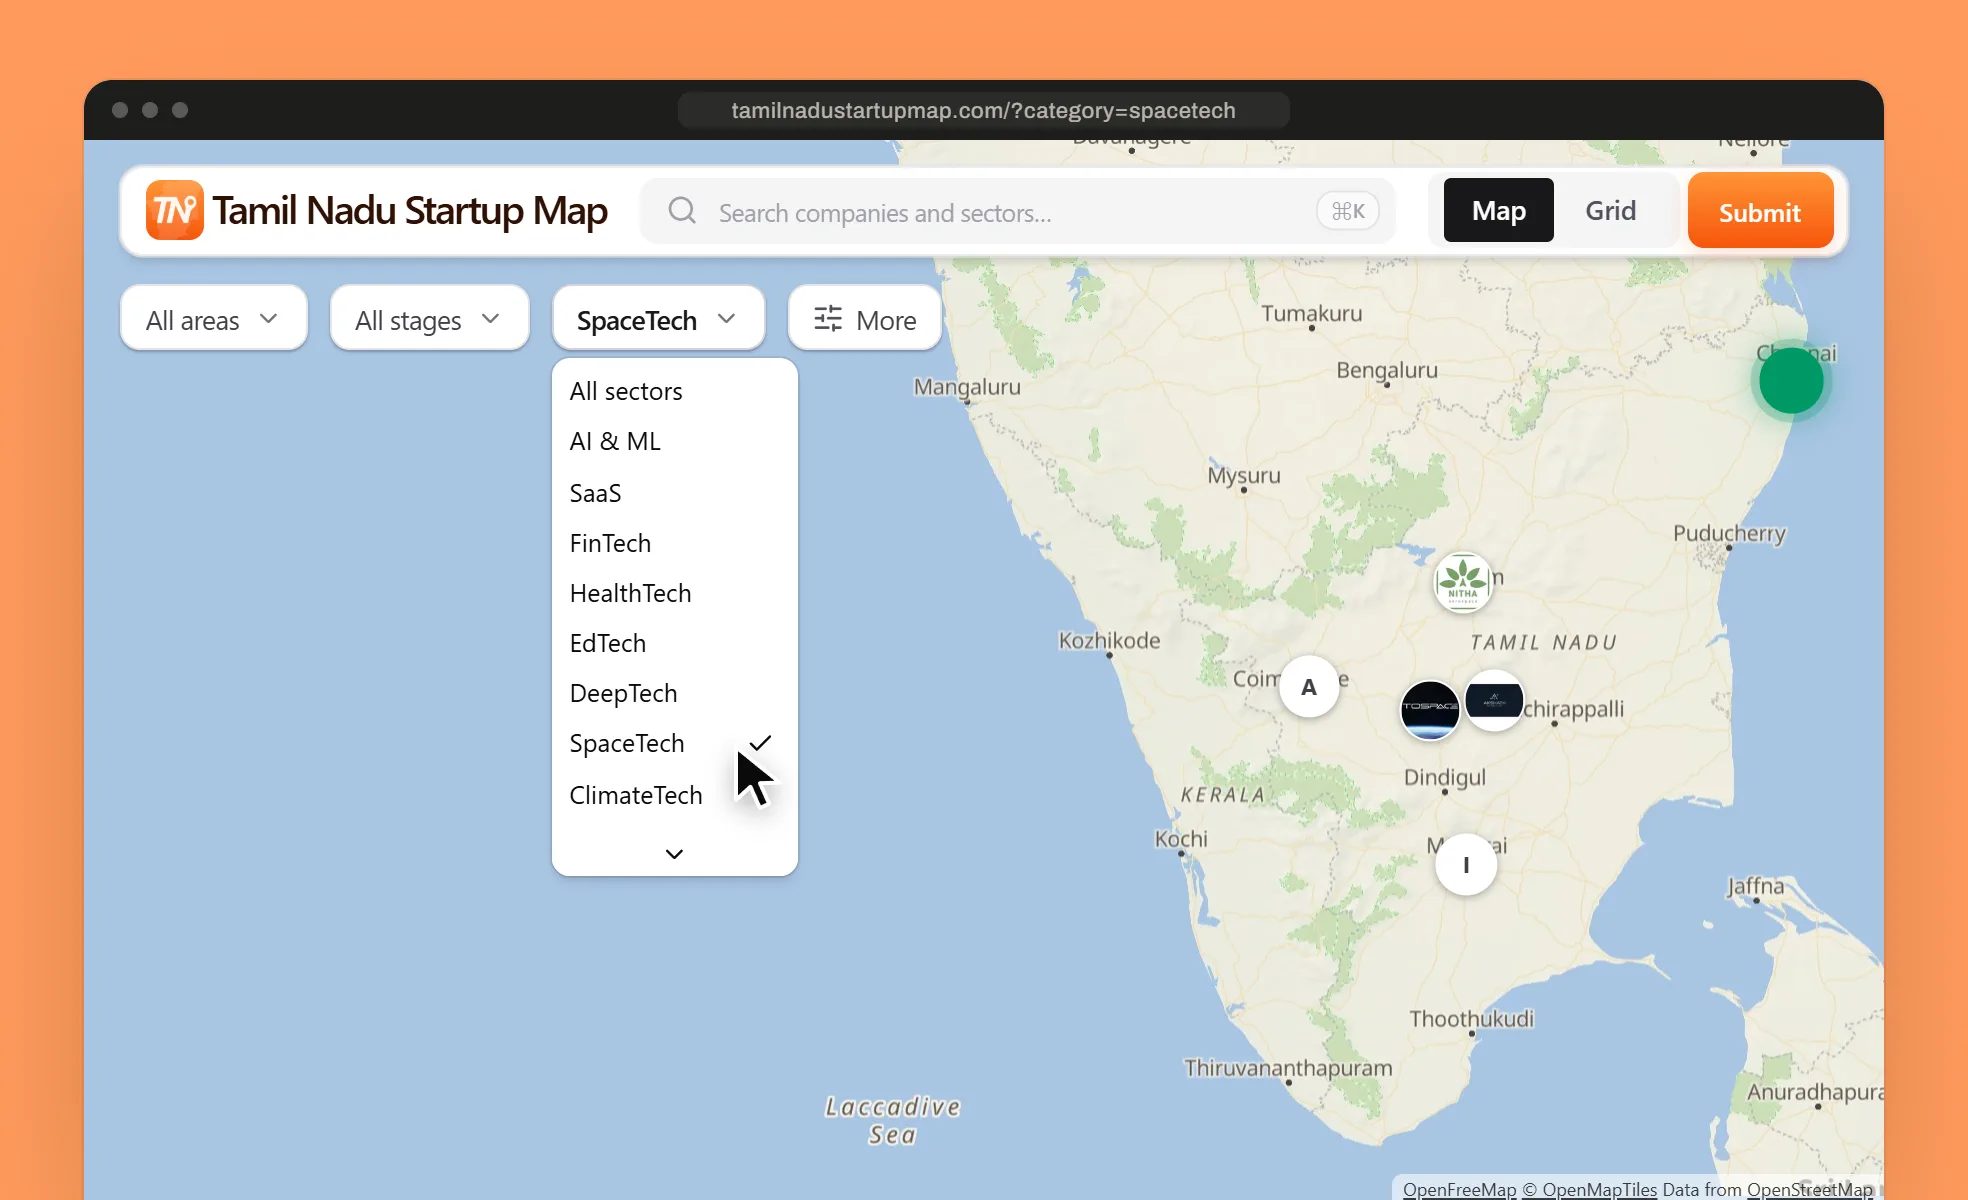Select the 'A' marker near Coimbatore
The height and width of the screenshot is (1200, 1968).
[x=1309, y=687]
